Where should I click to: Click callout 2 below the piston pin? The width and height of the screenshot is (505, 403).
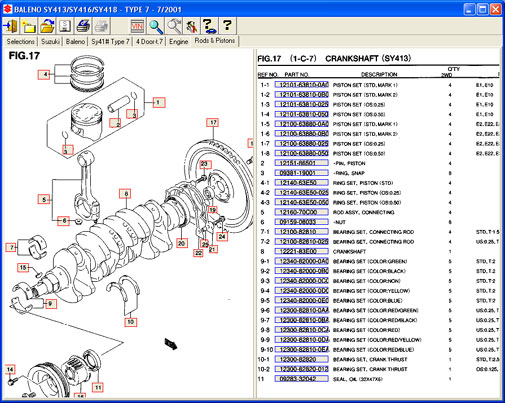[x=116, y=123]
